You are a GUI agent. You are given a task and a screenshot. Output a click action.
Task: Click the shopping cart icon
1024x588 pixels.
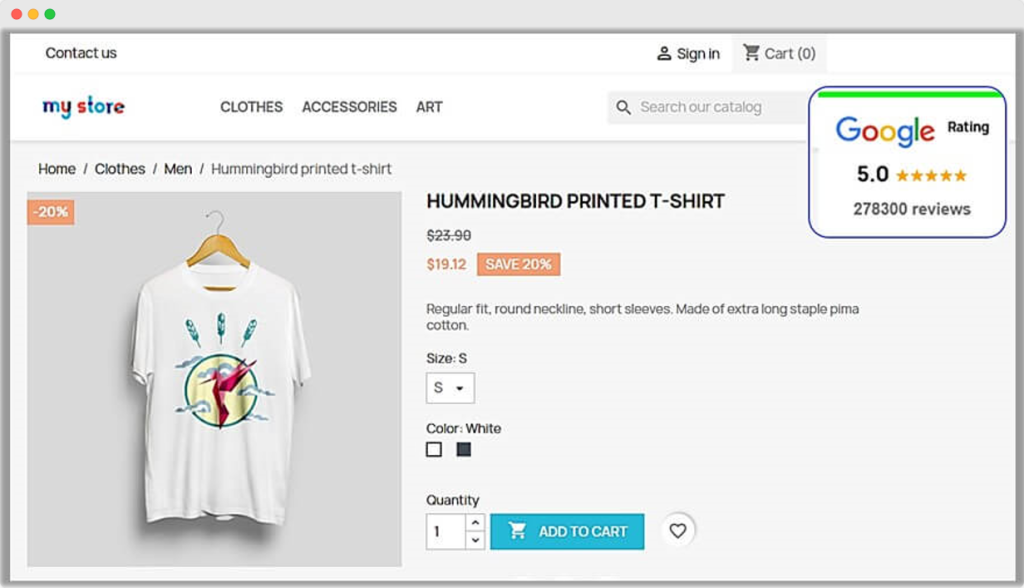[x=751, y=53]
